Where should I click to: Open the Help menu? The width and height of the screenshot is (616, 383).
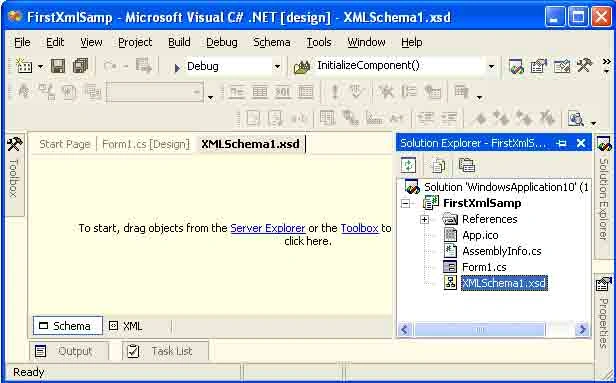411,42
